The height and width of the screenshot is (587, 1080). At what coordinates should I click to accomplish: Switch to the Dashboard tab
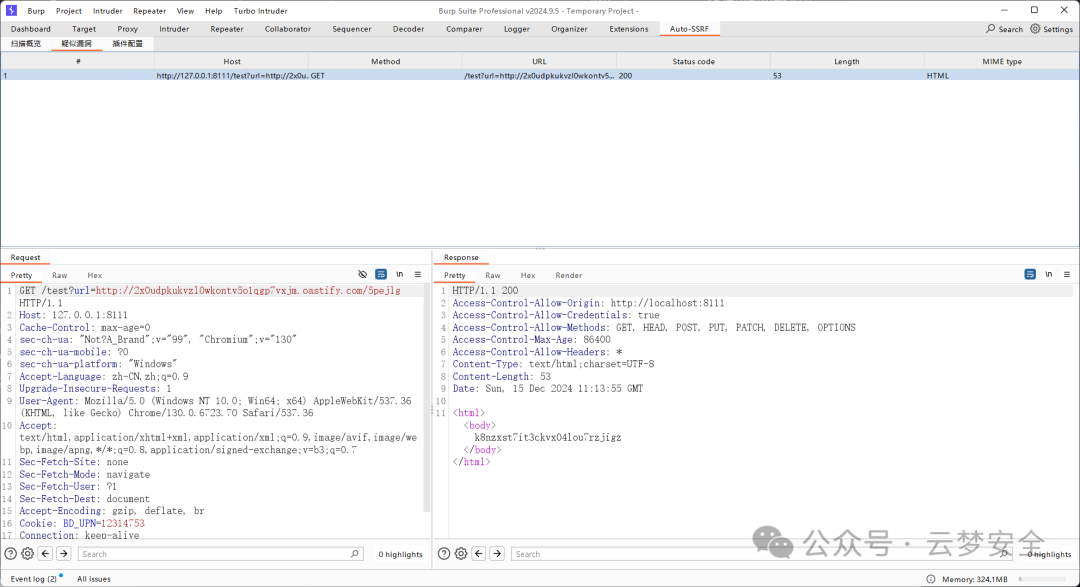click(30, 29)
